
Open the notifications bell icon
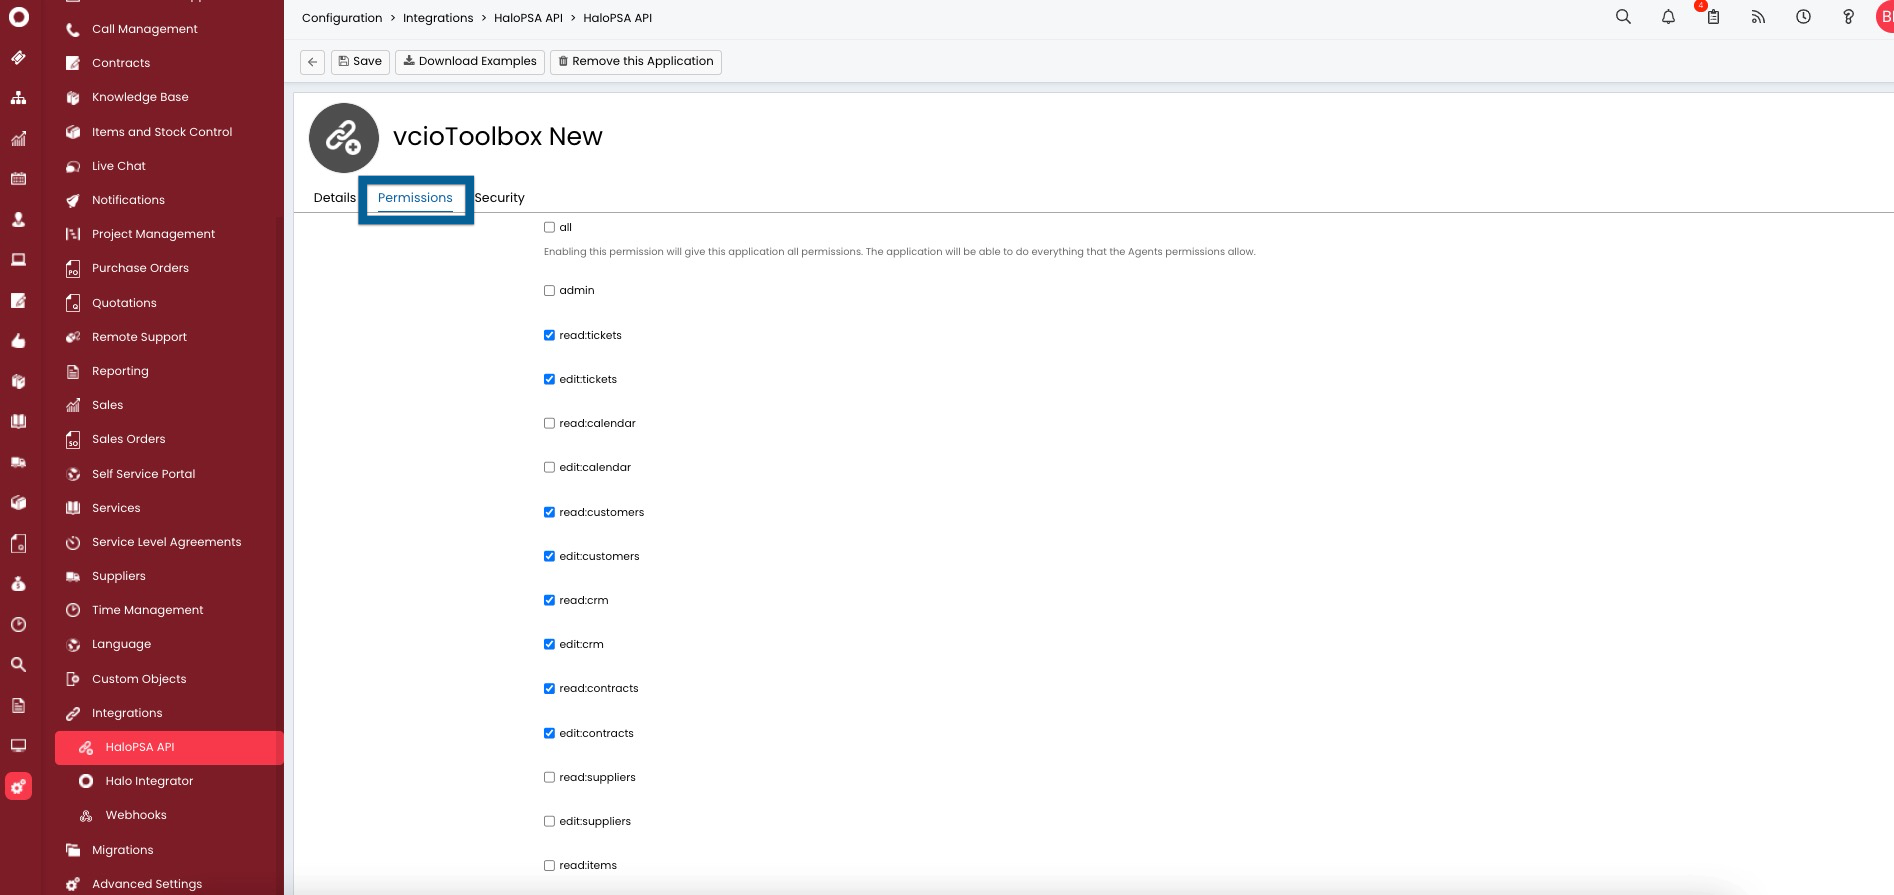(x=1668, y=17)
